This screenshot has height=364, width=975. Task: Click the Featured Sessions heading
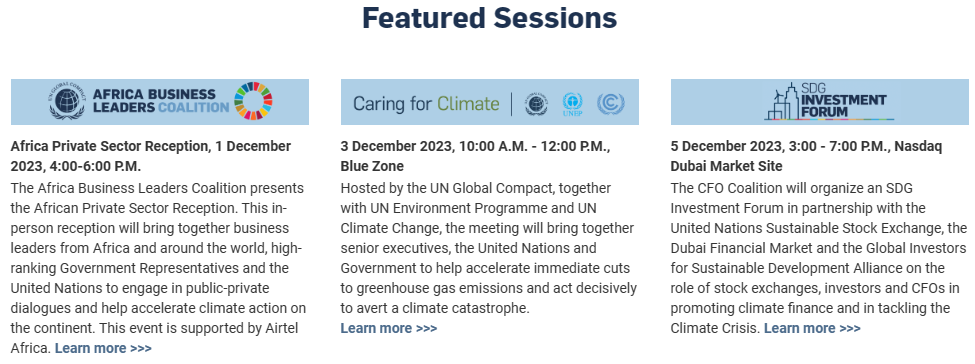coord(489,18)
